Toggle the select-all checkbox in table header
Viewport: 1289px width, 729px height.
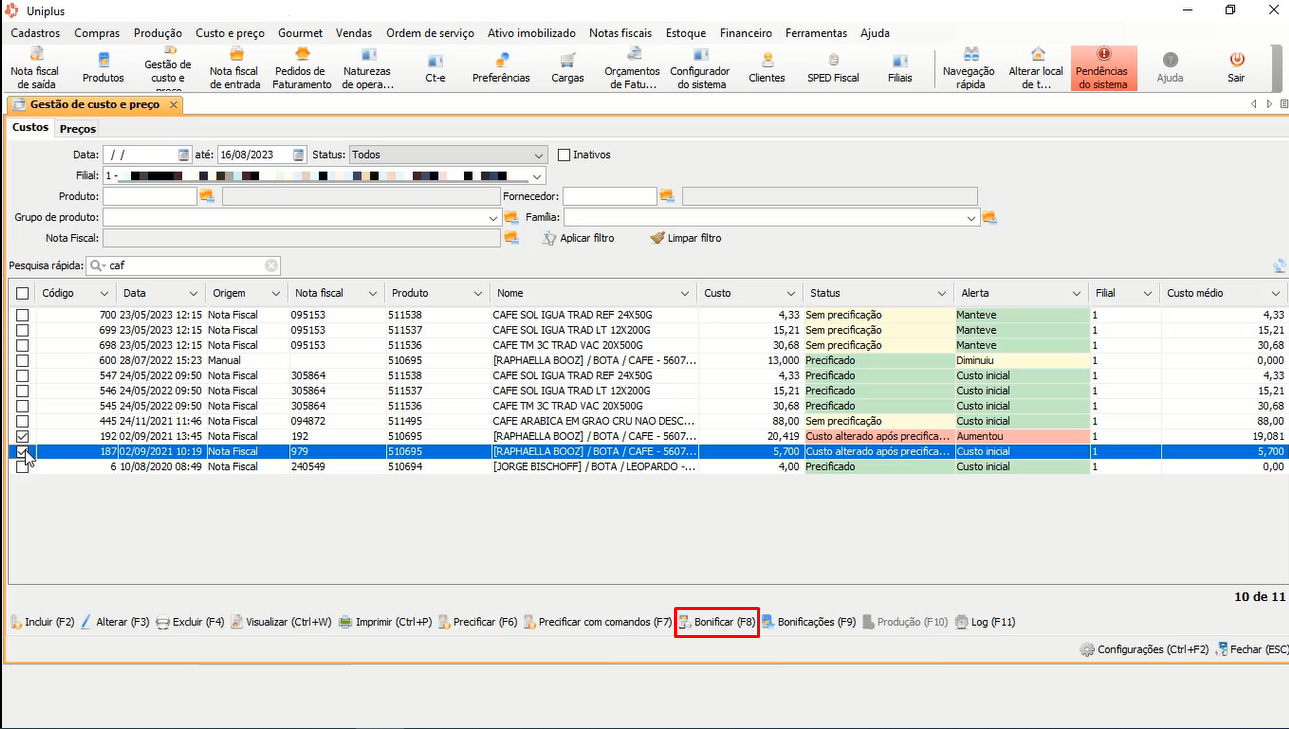tap(22, 293)
